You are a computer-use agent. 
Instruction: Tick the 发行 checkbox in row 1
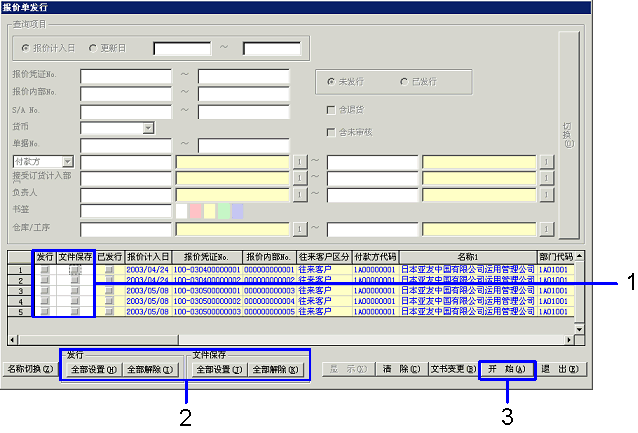(x=44, y=270)
